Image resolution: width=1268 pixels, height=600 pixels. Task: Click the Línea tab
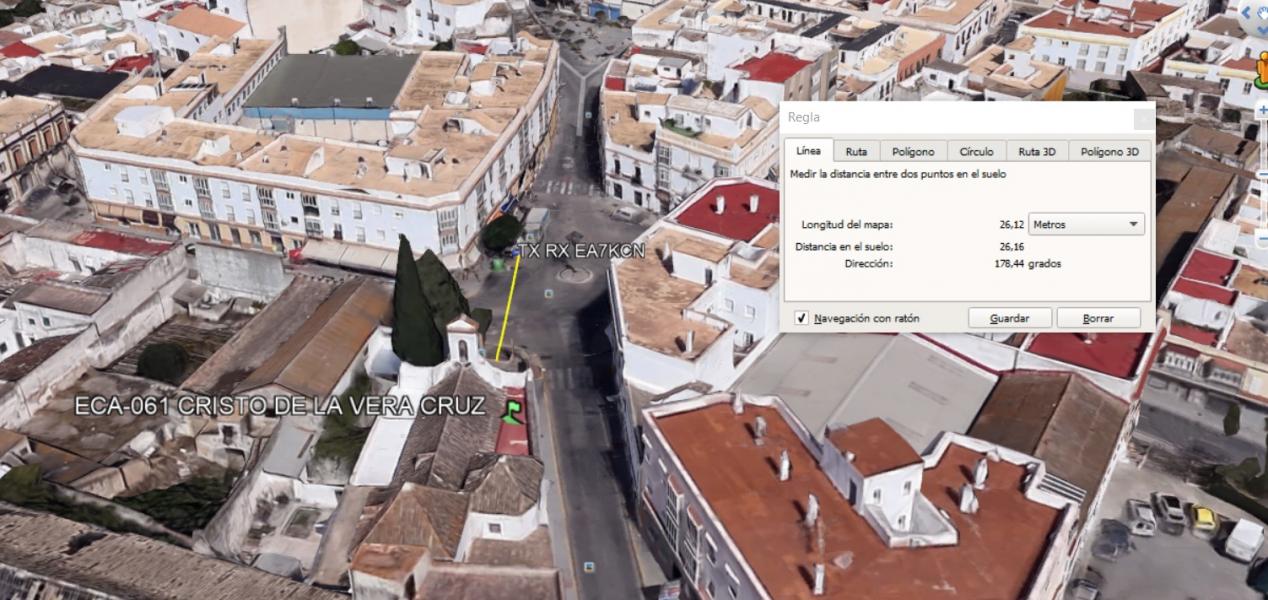tap(808, 152)
